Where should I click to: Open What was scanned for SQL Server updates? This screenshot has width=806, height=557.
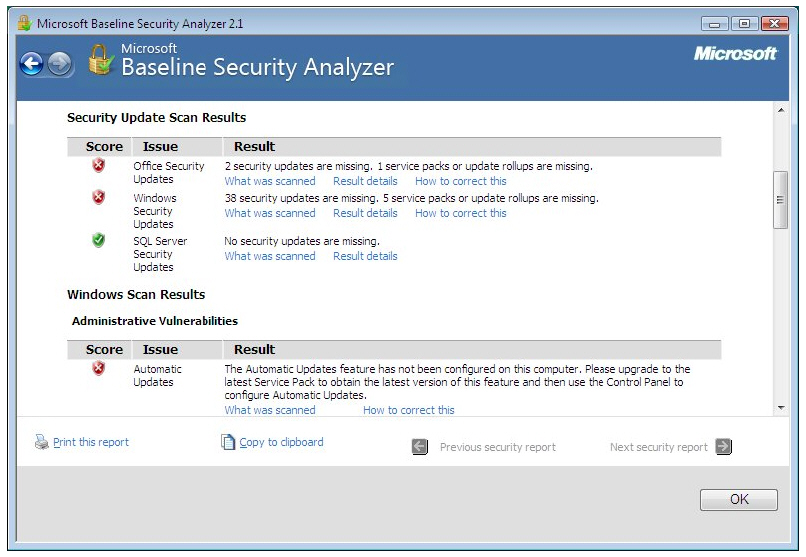(270, 256)
